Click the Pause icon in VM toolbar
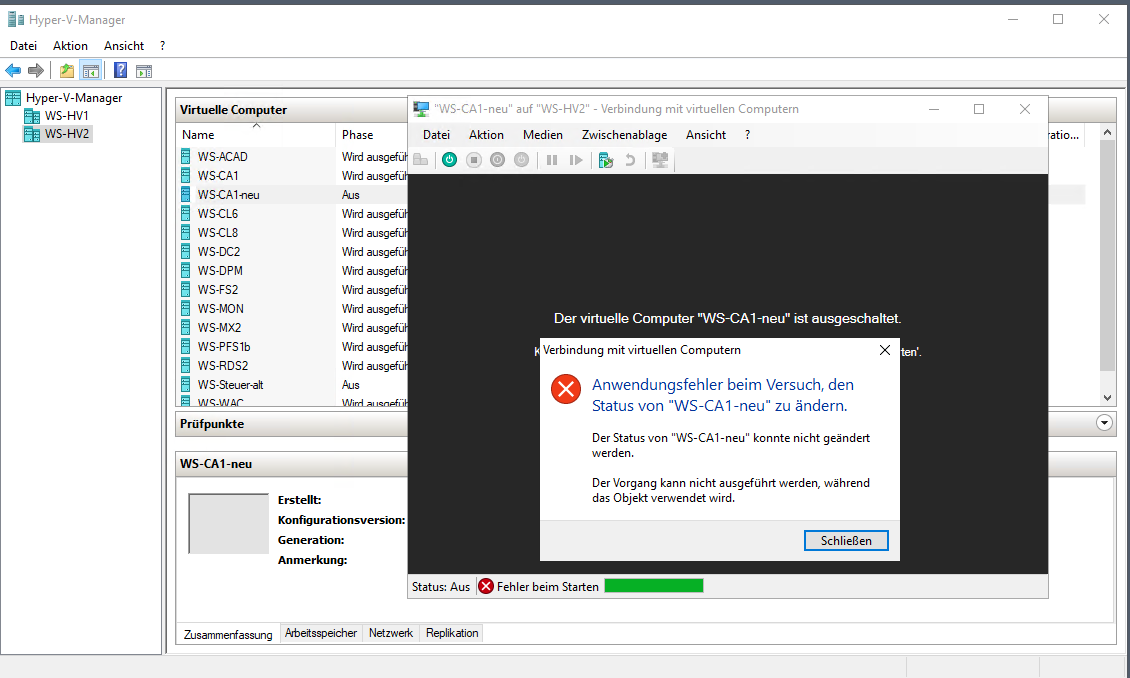The width and height of the screenshot is (1130, 678). click(552, 160)
